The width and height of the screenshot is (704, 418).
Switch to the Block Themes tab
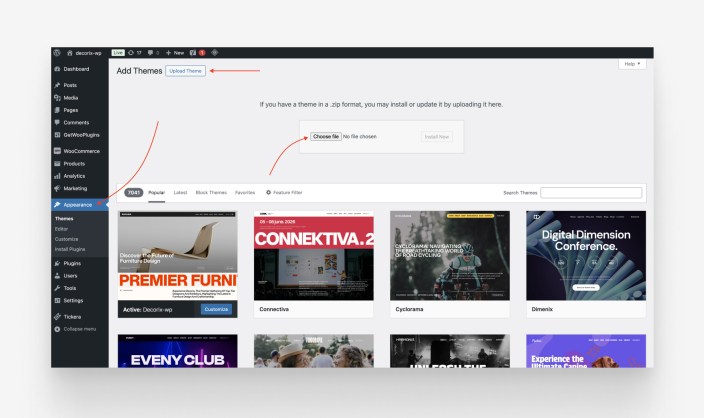(211, 193)
